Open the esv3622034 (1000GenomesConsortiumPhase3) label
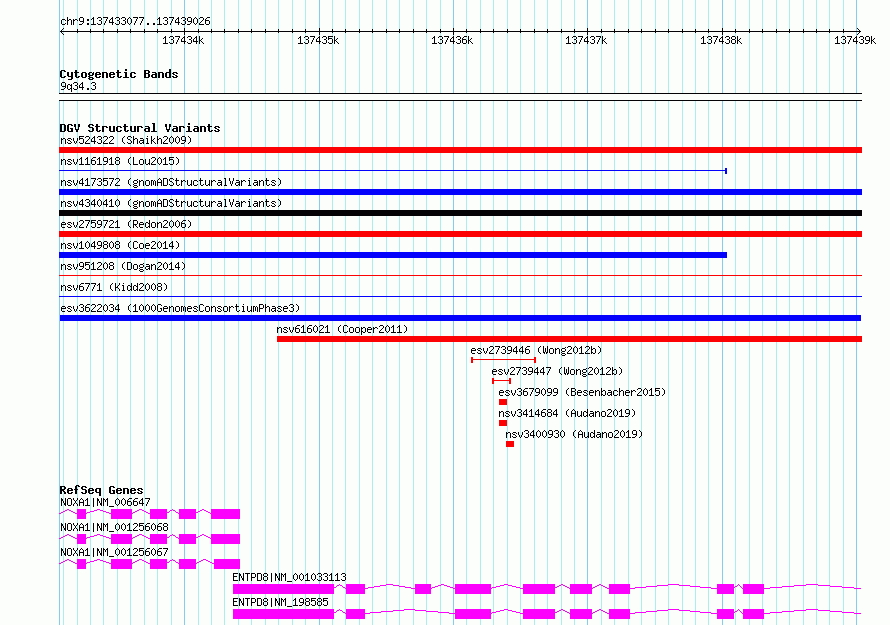 (180, 308)
